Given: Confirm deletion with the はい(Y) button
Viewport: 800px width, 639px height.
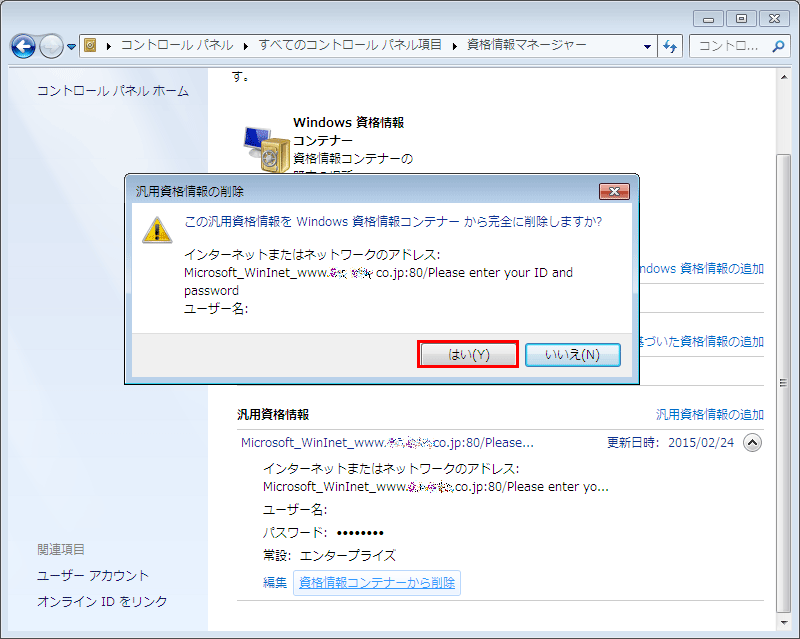Looking at the screenshot, I should [467, 354].
